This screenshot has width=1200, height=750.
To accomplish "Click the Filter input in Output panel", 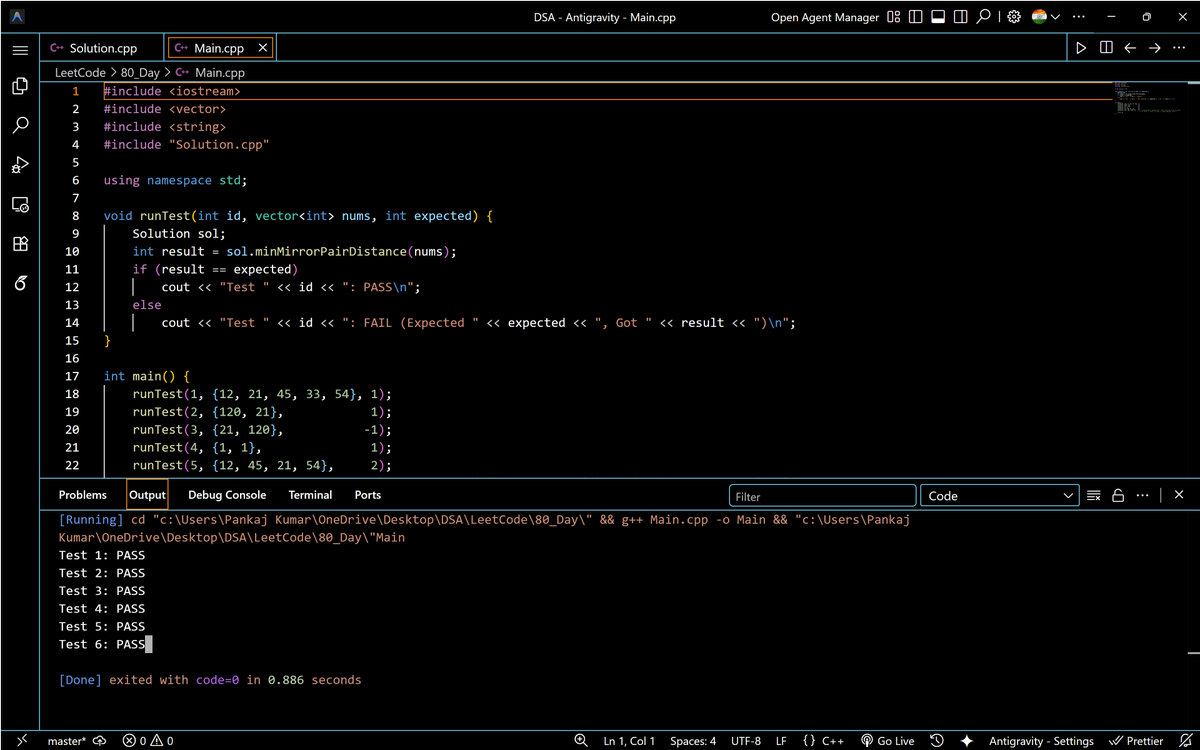I will click(x=822, y=494).
